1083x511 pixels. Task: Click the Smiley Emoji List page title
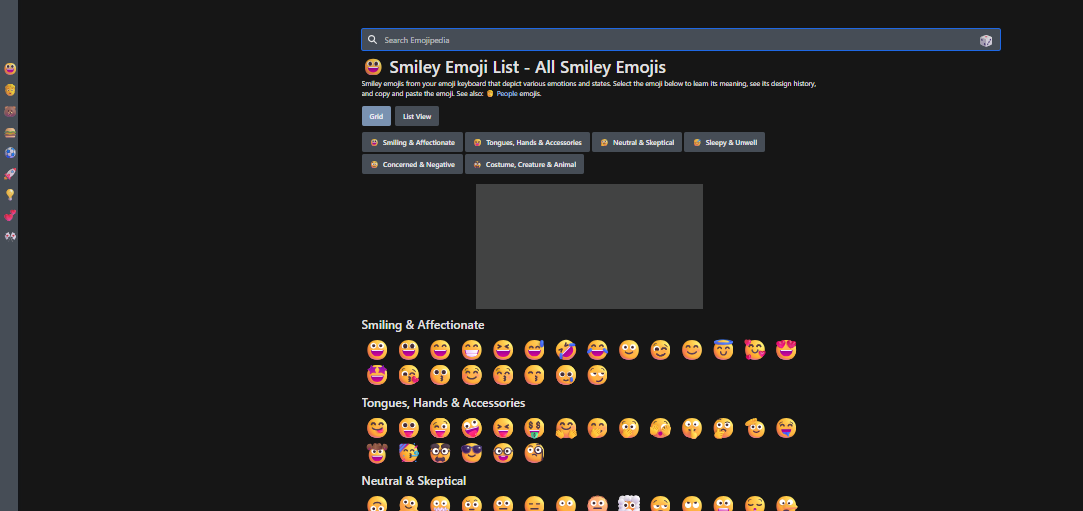click(x=528, y=67)
